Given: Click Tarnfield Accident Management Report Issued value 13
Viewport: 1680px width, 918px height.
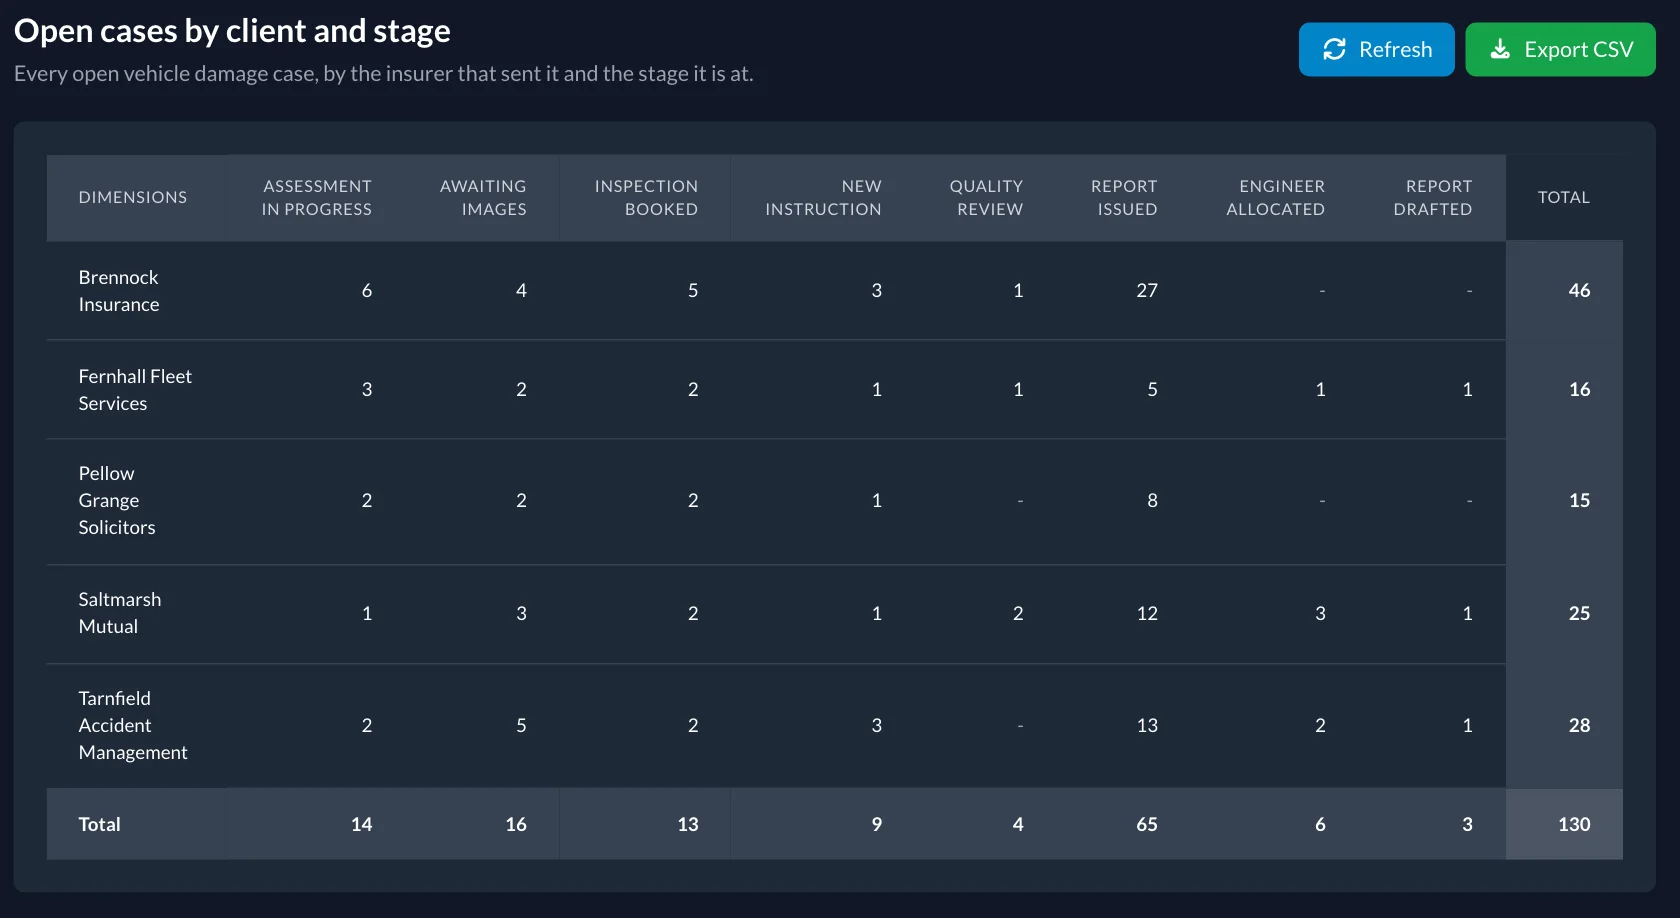Looking at the screenshot, I should point(1147,725).
